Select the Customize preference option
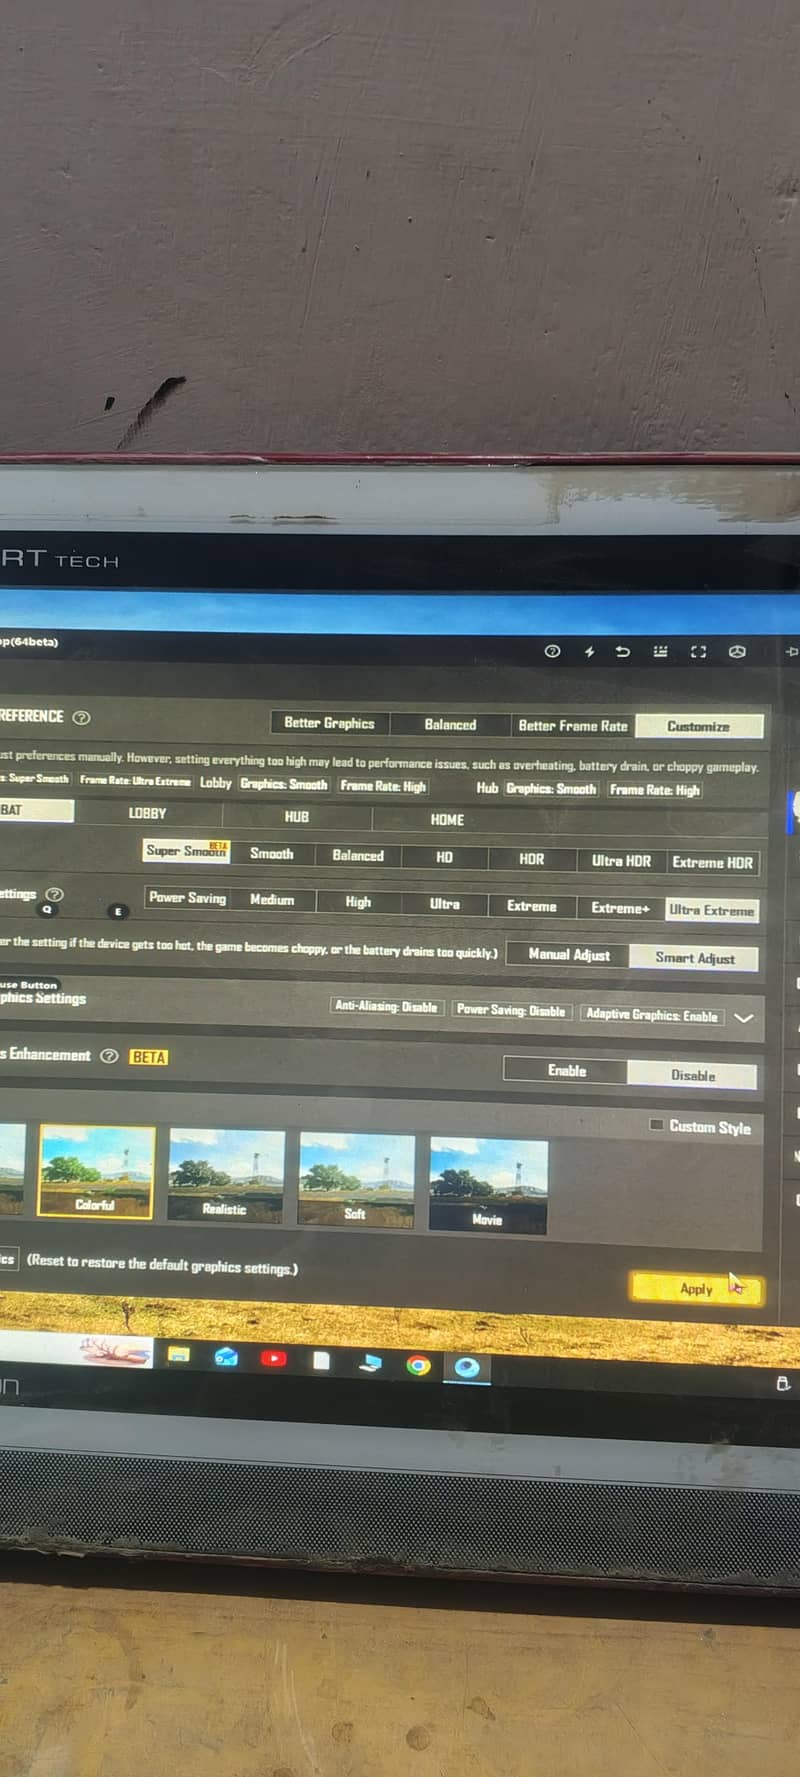The image size is (800, 1777). pyautogui.click(x=699, y=727)
